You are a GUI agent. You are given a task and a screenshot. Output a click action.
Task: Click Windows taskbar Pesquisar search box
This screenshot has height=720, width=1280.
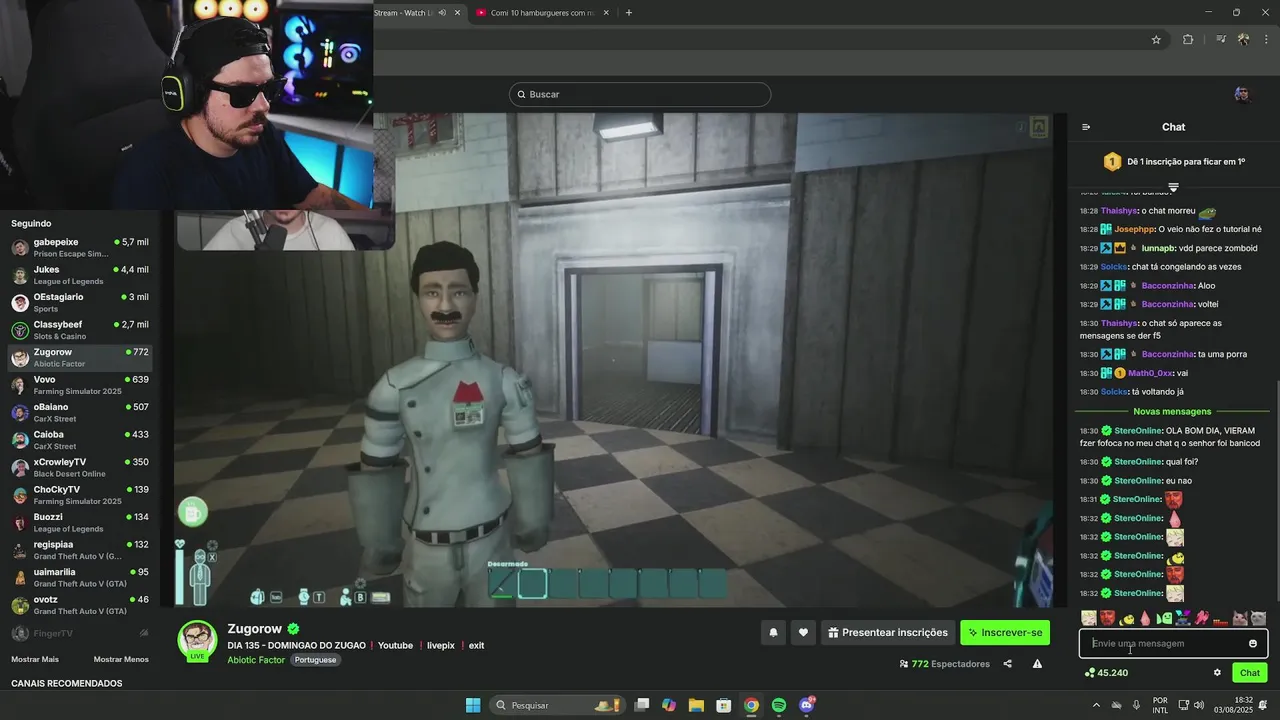coord(558,705)
